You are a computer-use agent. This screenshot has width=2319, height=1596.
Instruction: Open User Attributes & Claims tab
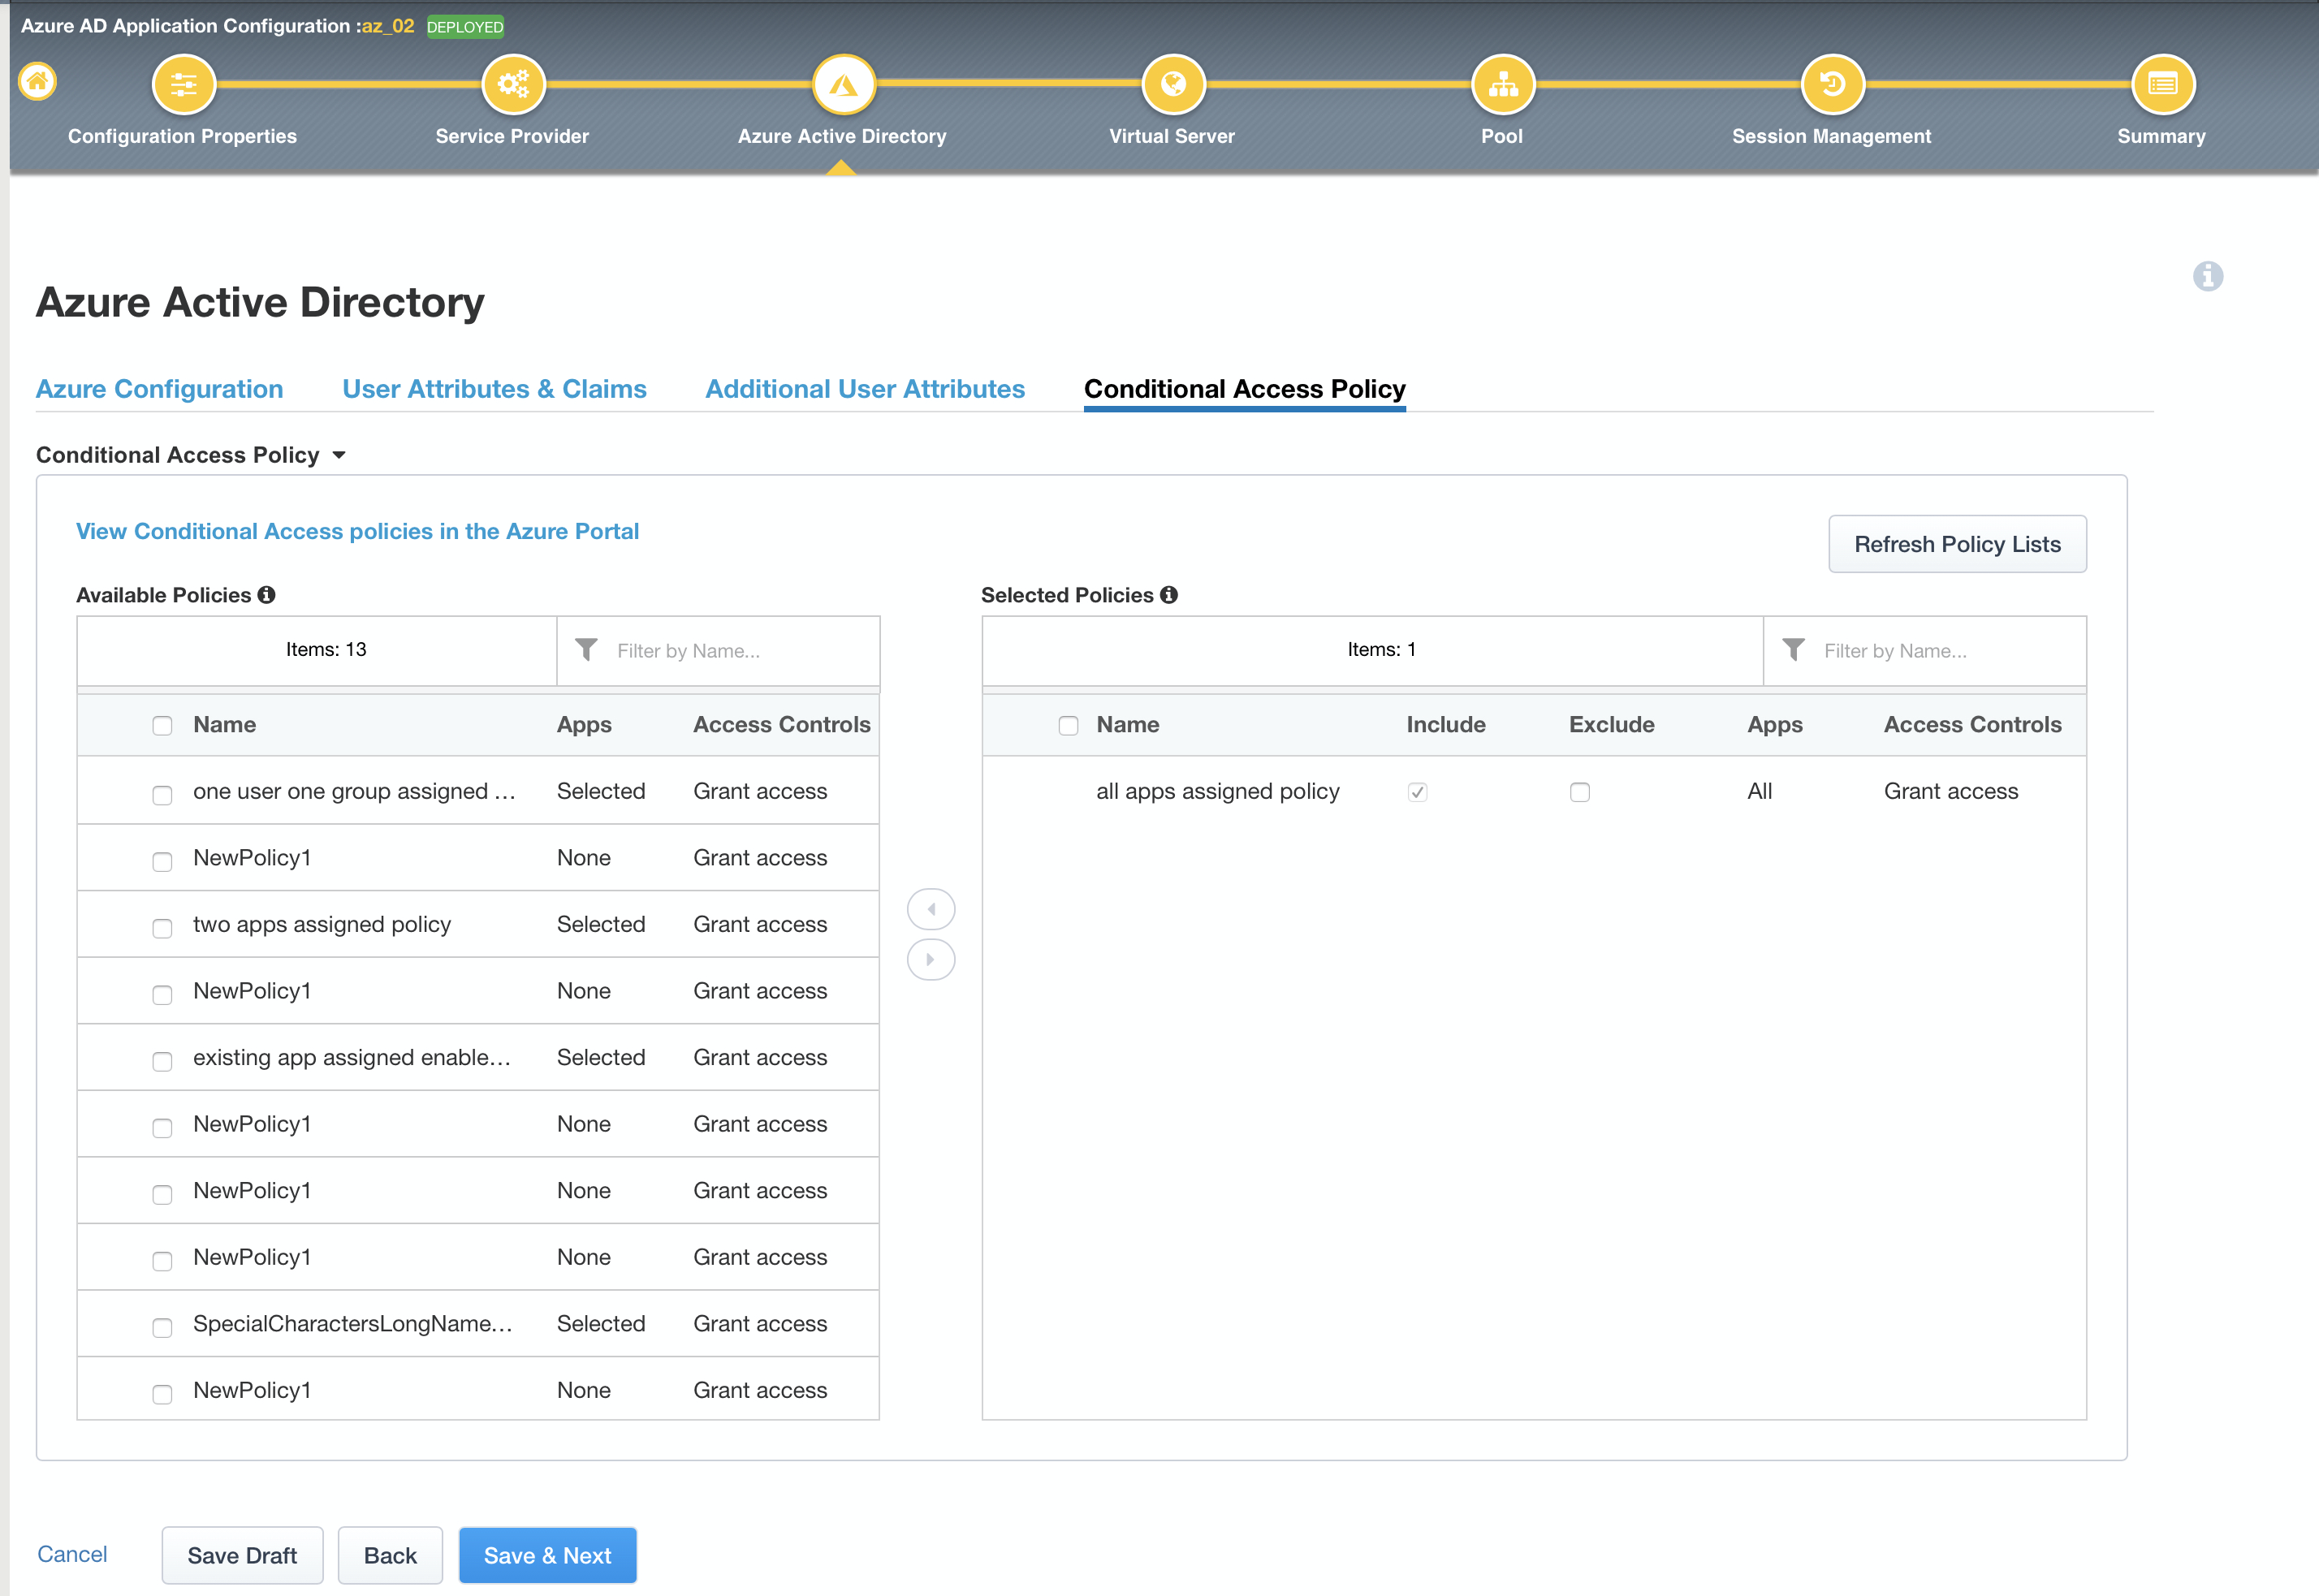(x=494, y=389)
